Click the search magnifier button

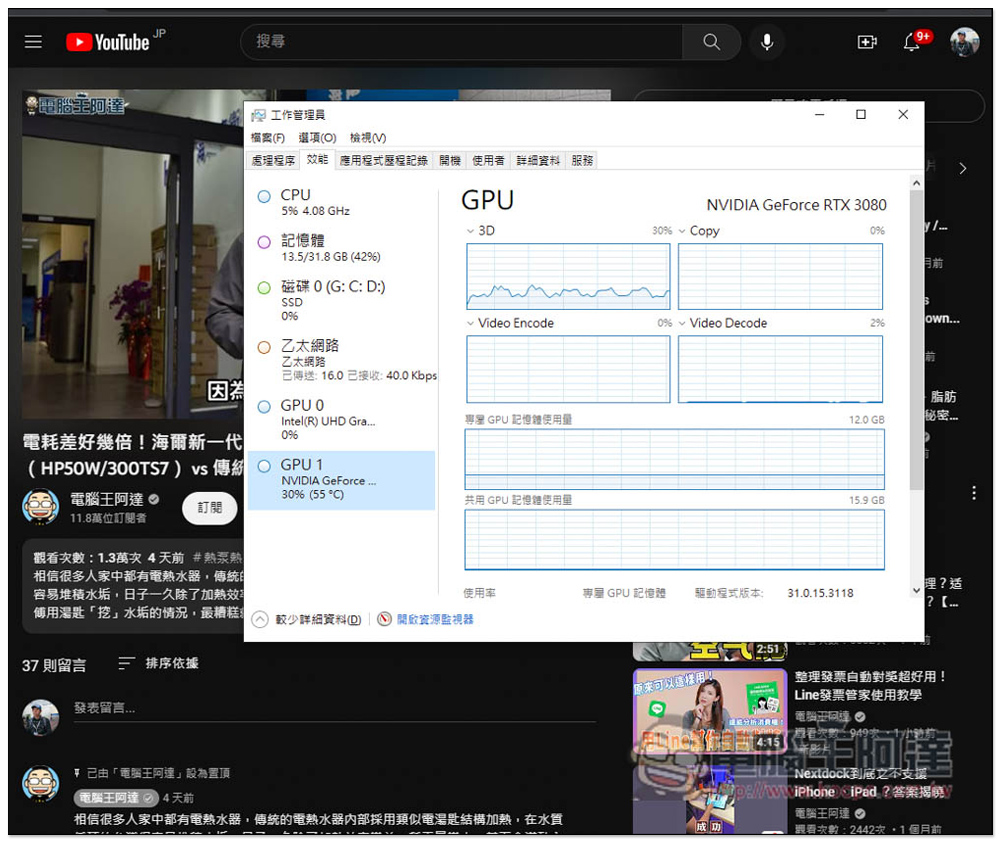click(711, 42)
